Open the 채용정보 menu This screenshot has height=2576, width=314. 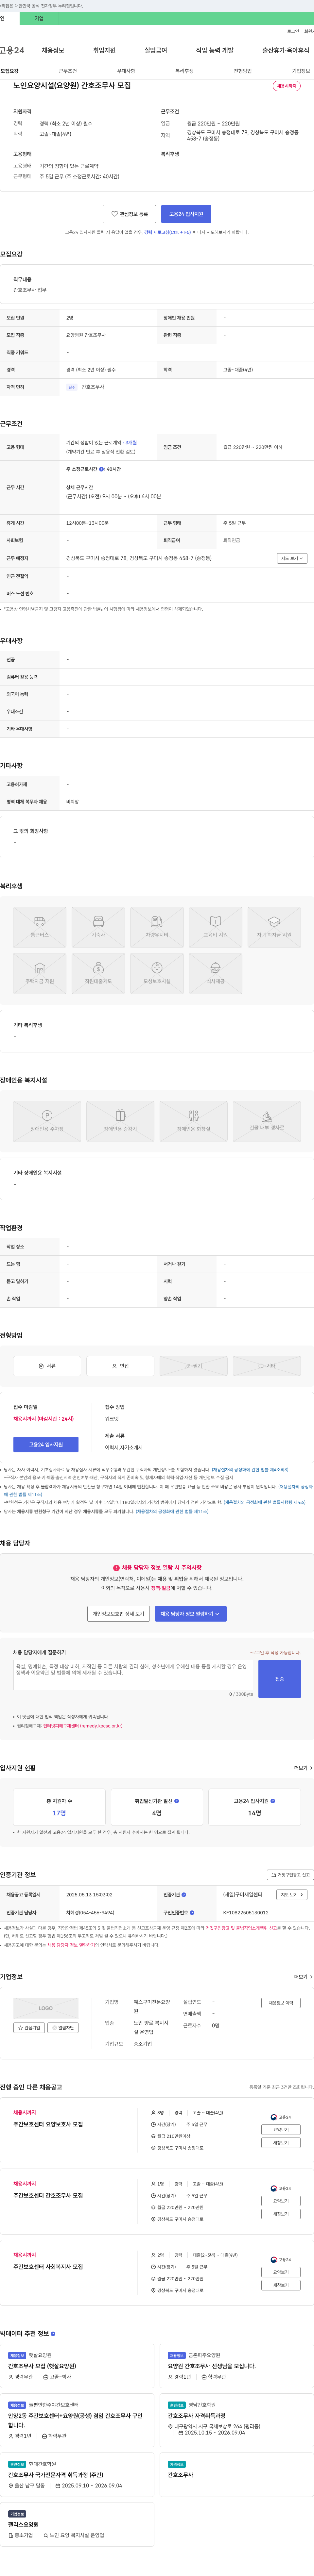click(x=53, y=50)
